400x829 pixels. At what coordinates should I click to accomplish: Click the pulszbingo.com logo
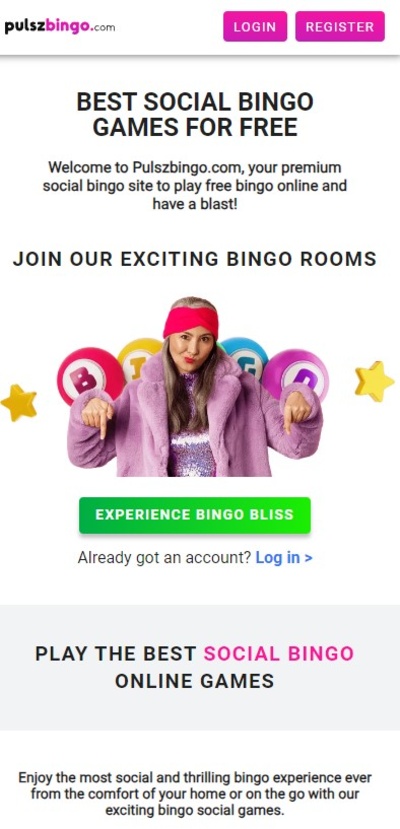60,26
